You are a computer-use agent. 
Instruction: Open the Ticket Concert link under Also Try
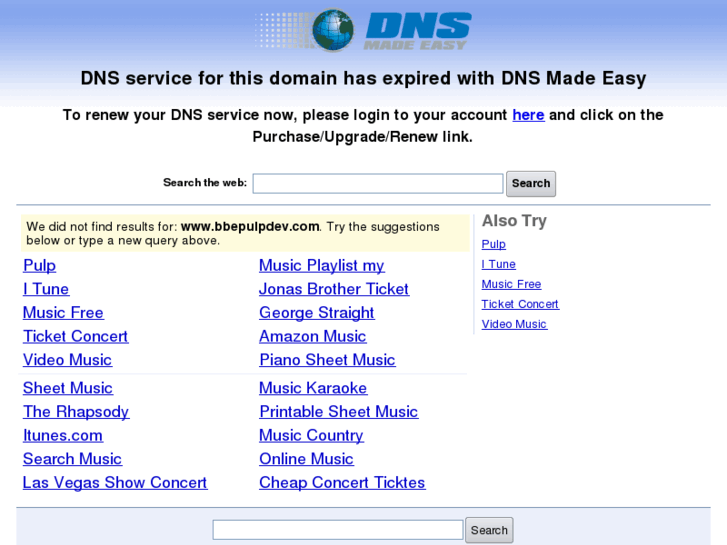[520, 304]
